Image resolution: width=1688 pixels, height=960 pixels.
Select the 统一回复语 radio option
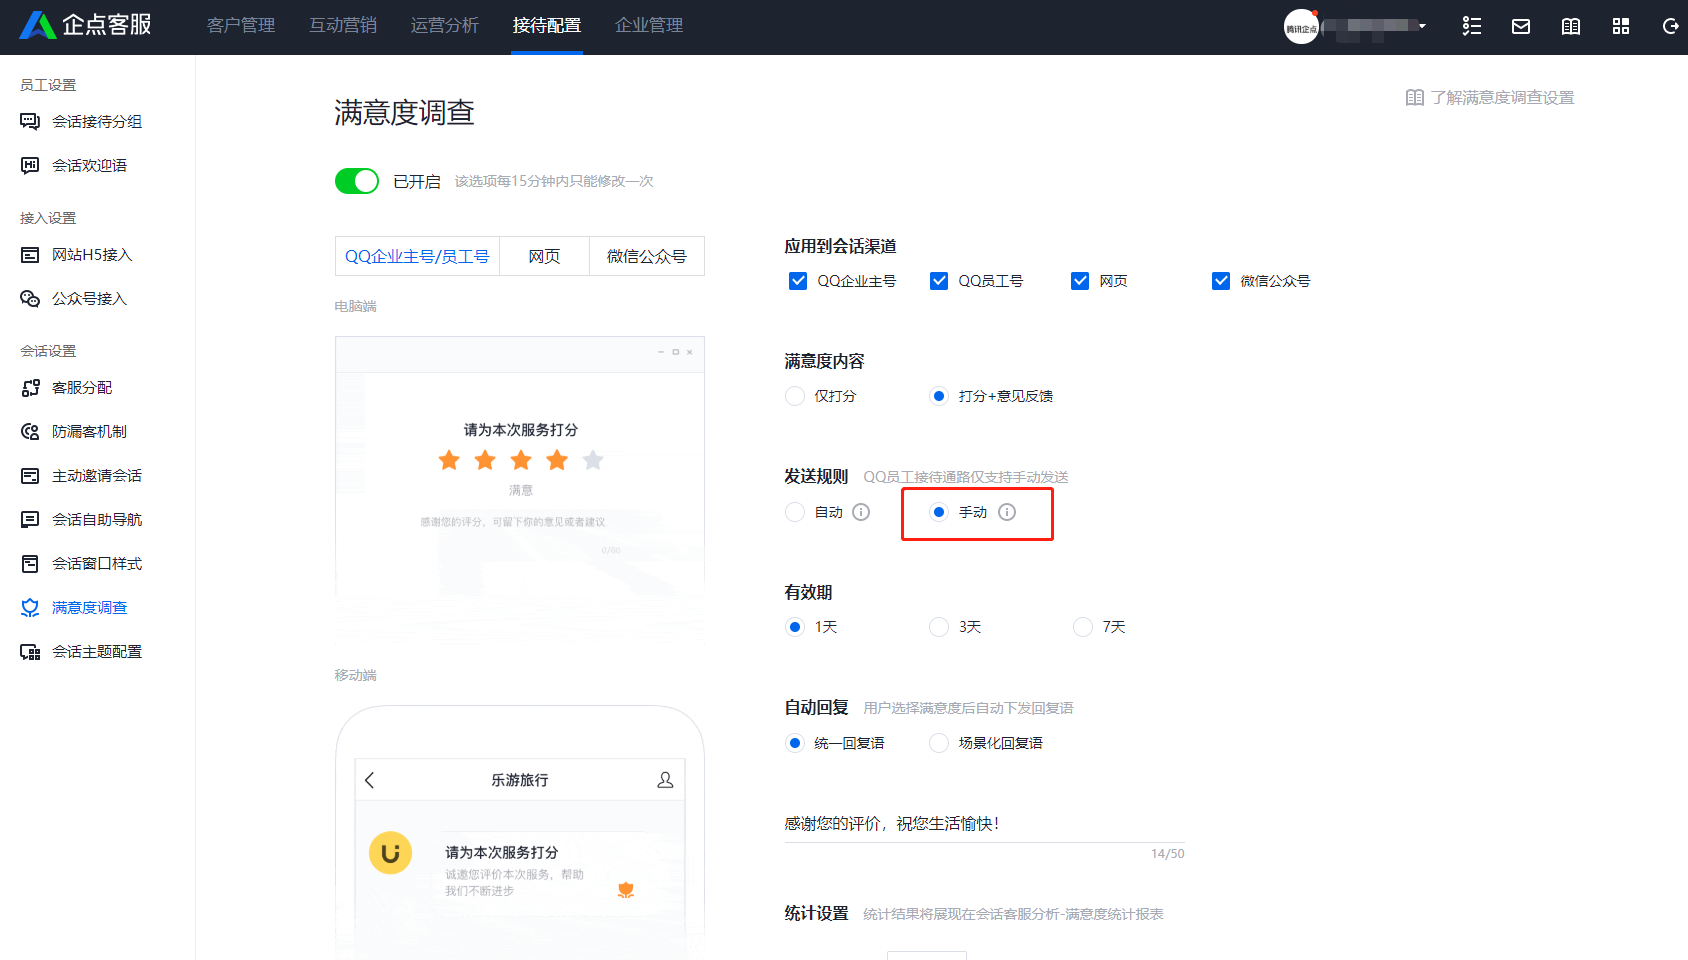click(x=795, y=743)
